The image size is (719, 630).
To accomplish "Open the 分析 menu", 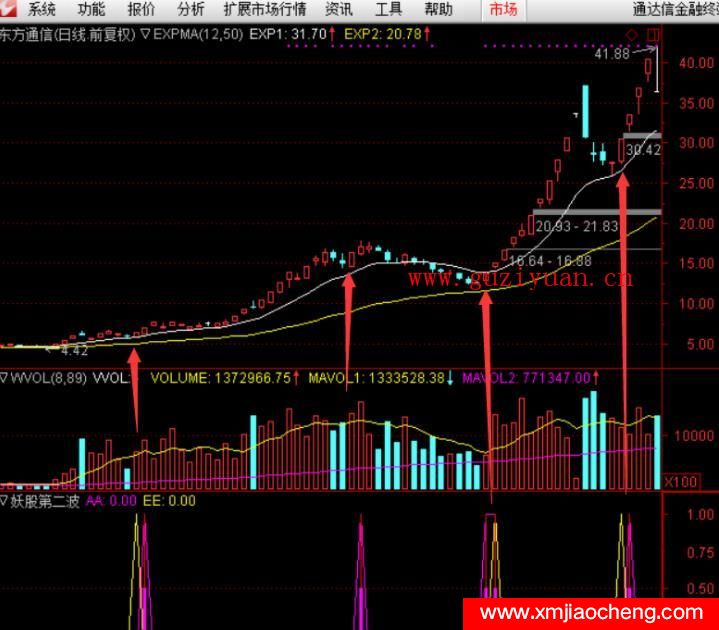I will (190, 10).
